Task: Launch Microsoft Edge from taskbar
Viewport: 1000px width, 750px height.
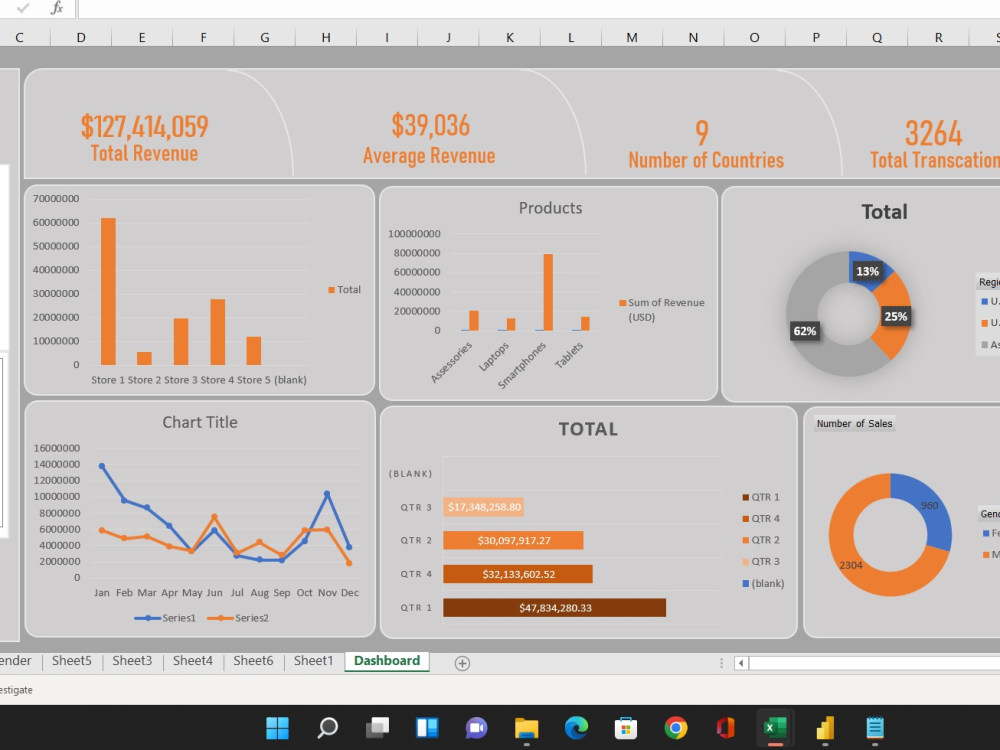Action: [x=577, y=727]
